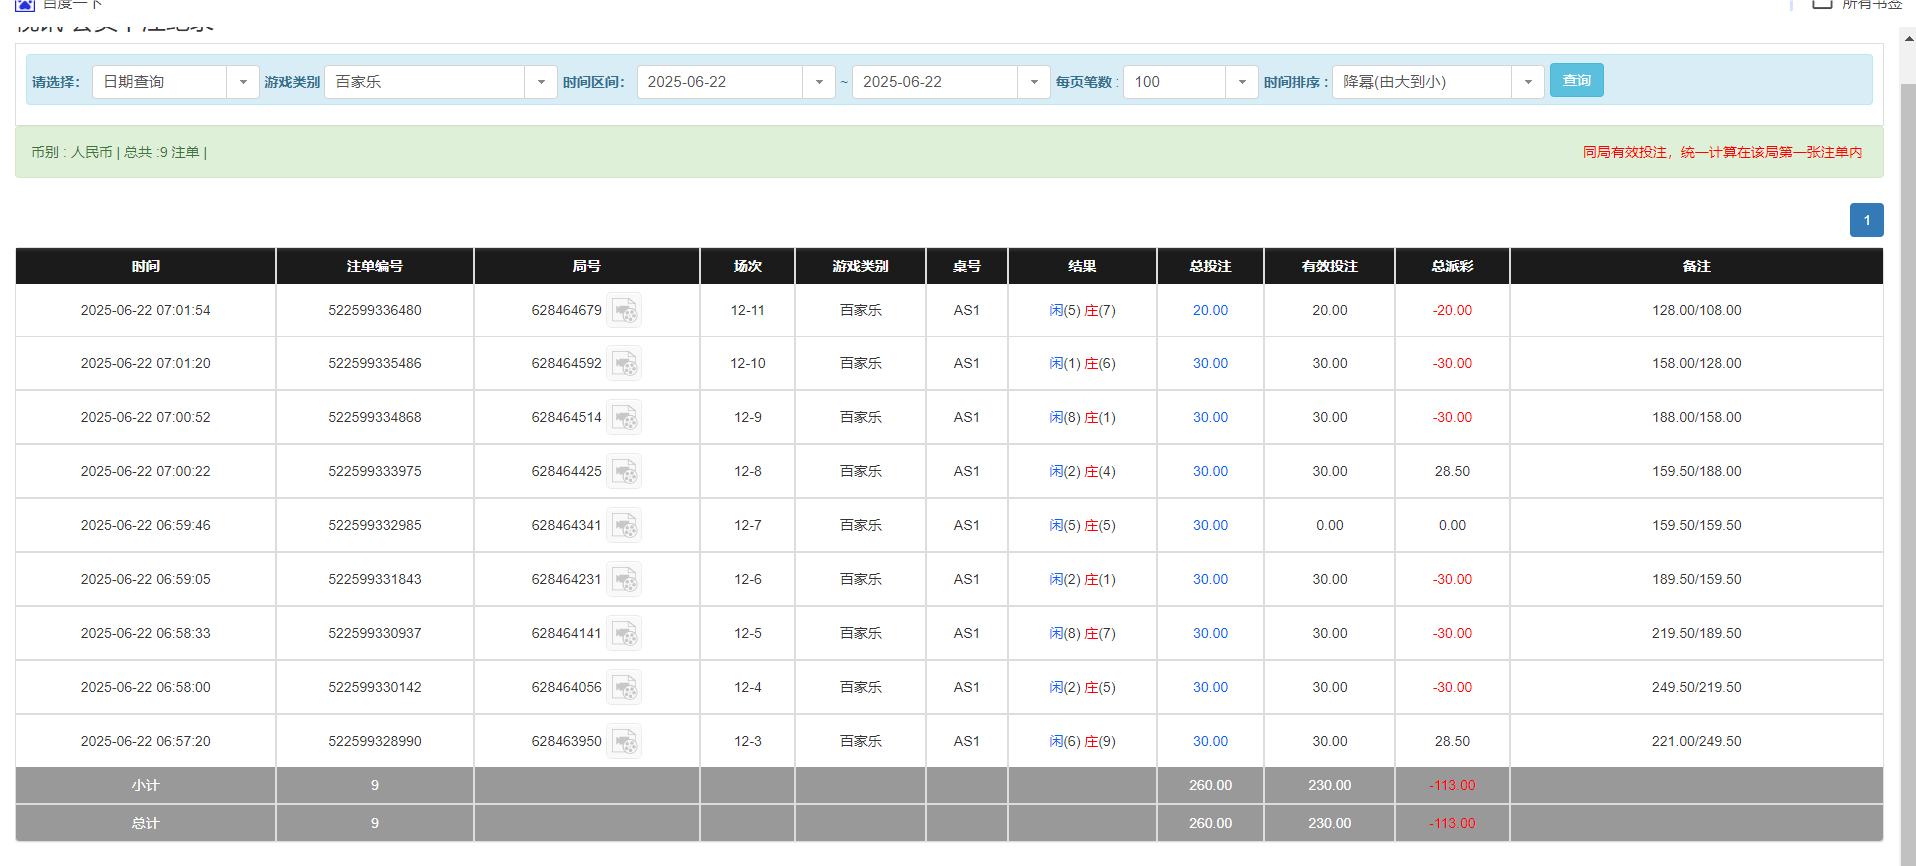Open the end date dropdown arrow
This screenshot has height=866, width=1916.
[x=1033, y=82]
